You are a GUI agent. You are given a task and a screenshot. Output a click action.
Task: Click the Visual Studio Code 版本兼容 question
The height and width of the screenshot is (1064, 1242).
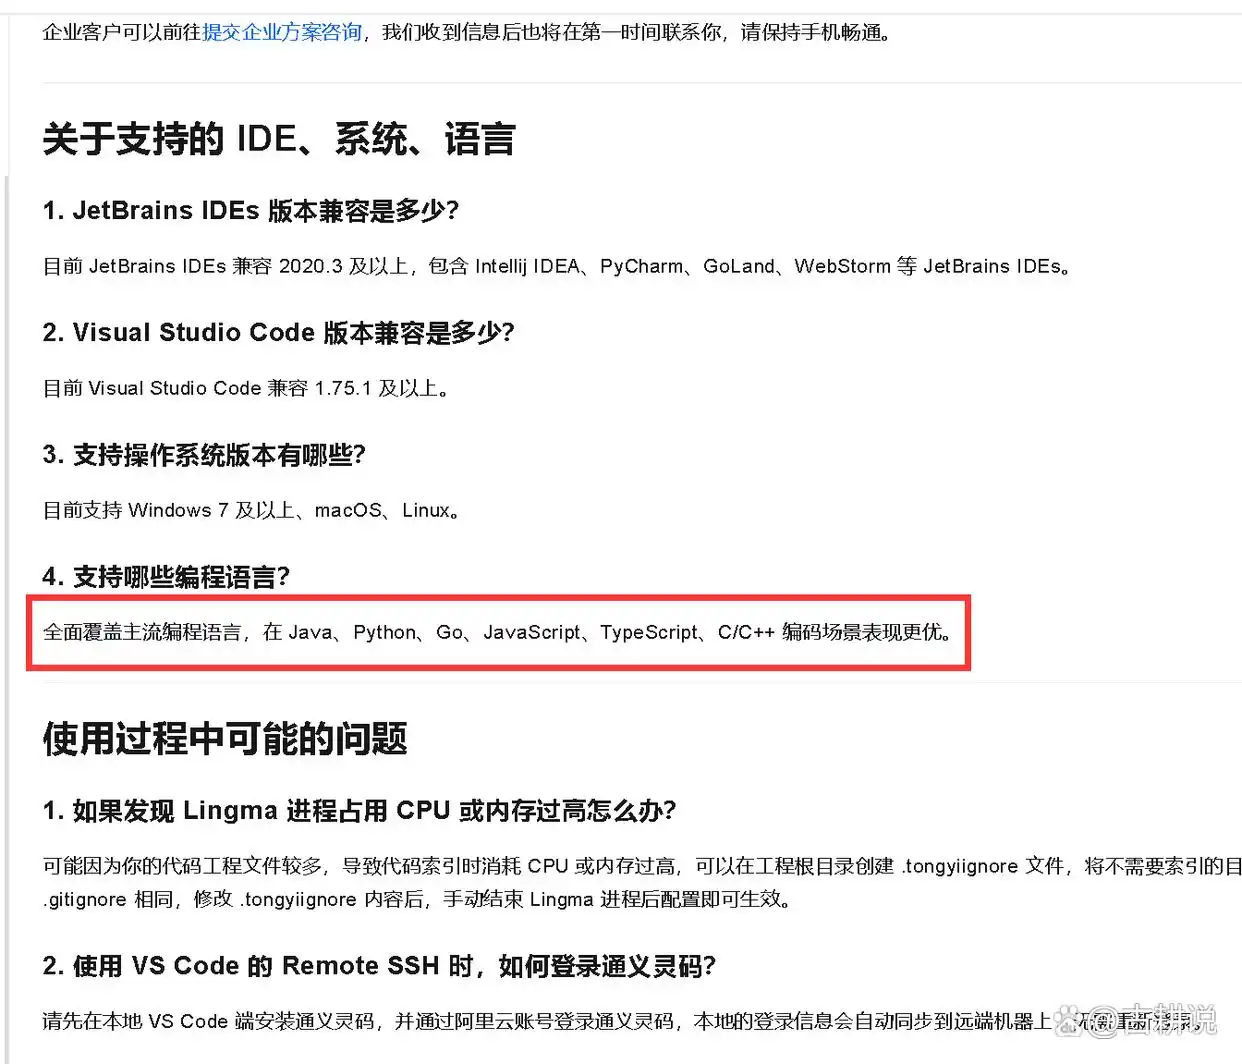click(x=281, y=332)
